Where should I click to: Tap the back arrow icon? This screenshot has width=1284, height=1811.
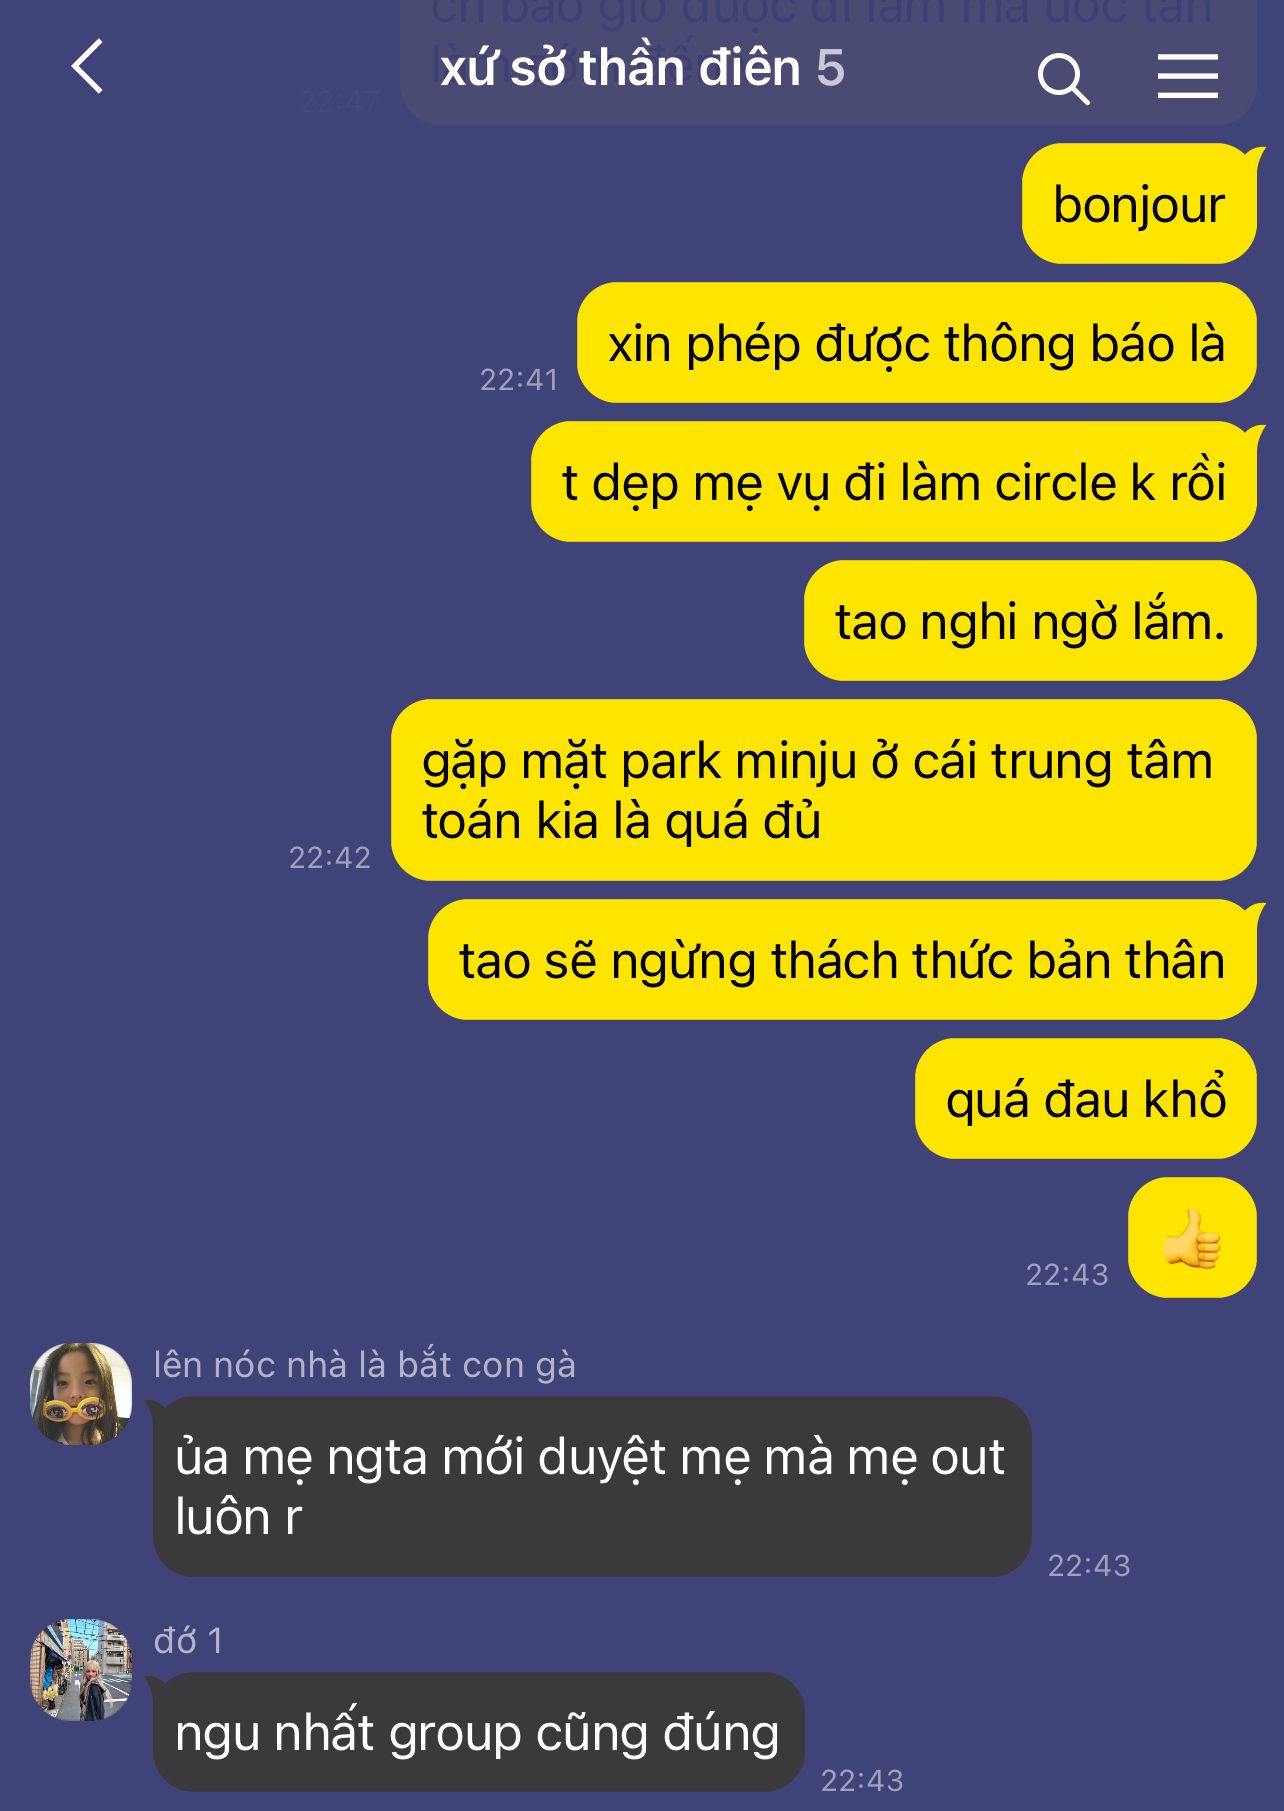tap(88, 67)
